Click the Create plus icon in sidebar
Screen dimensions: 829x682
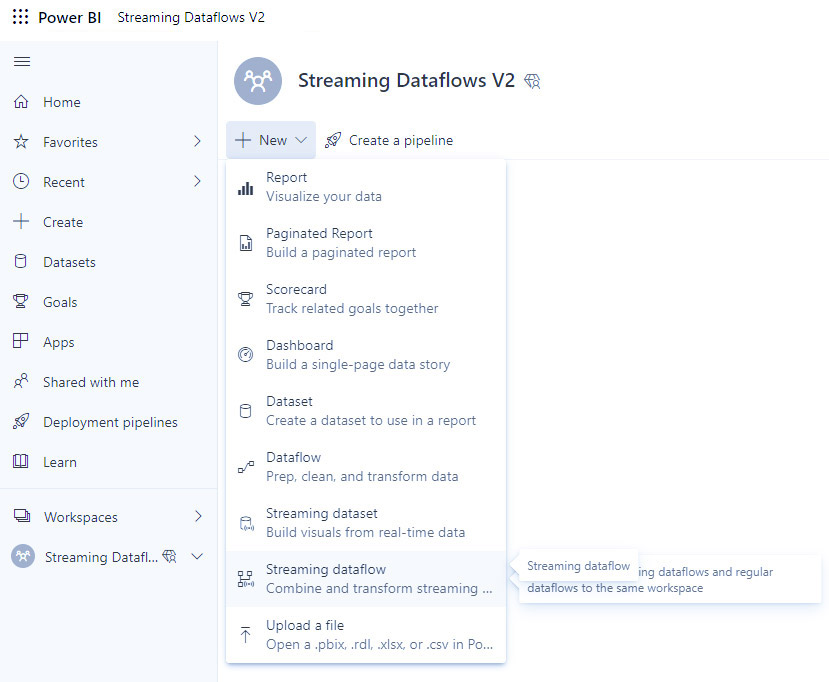coord(21,222)
